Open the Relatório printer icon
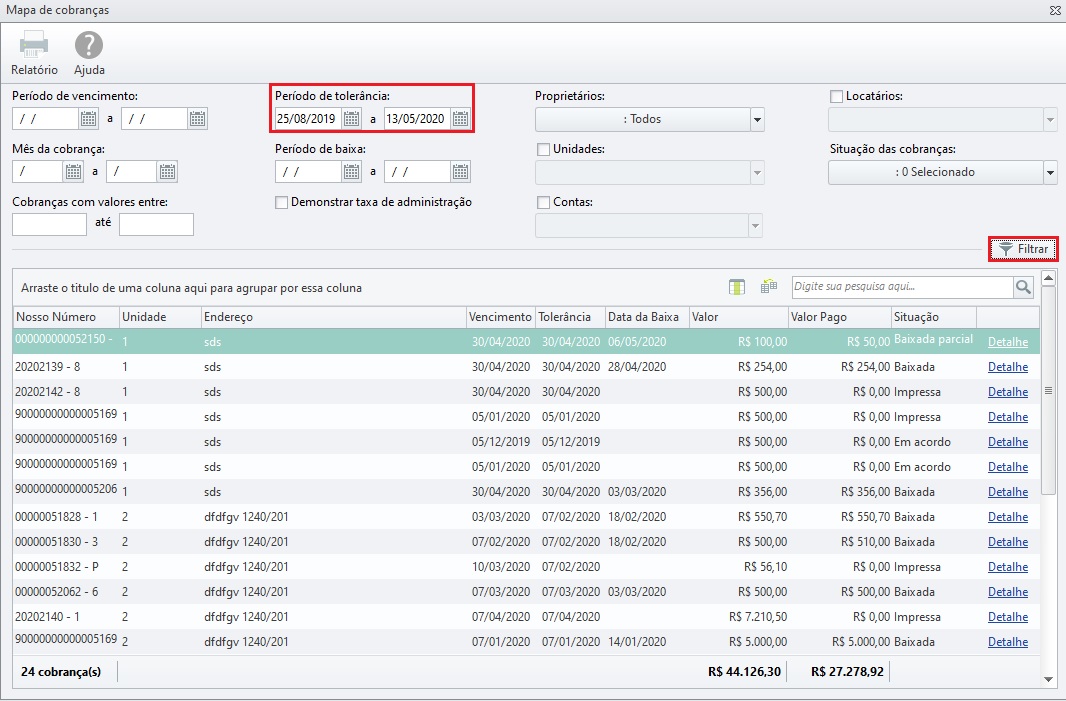Screen dimensions: 1066x701 tap(34, 45)
